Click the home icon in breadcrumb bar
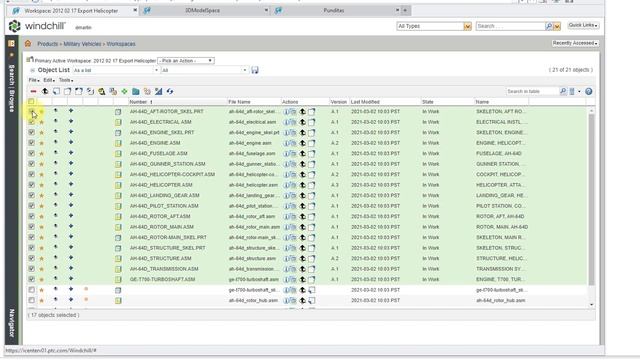The image size is (640, 360). pyautogui.click(x=28, y=44)
